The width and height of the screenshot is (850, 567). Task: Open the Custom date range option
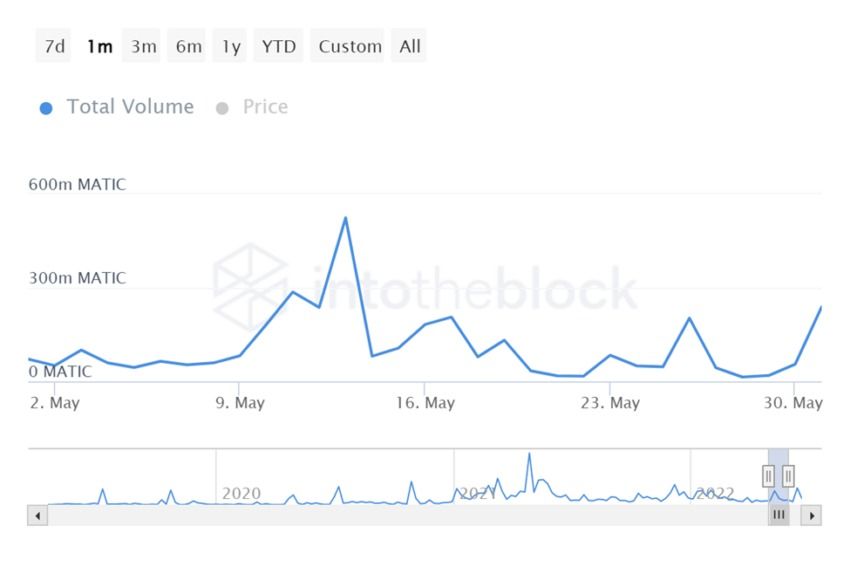point(350,46)
